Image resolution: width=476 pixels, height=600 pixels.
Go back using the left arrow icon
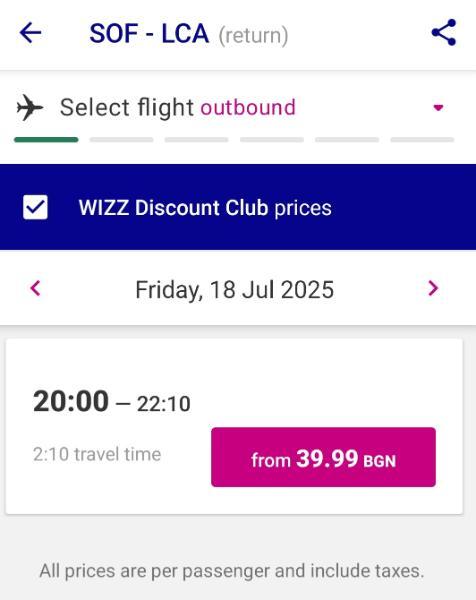click(30, 33)
